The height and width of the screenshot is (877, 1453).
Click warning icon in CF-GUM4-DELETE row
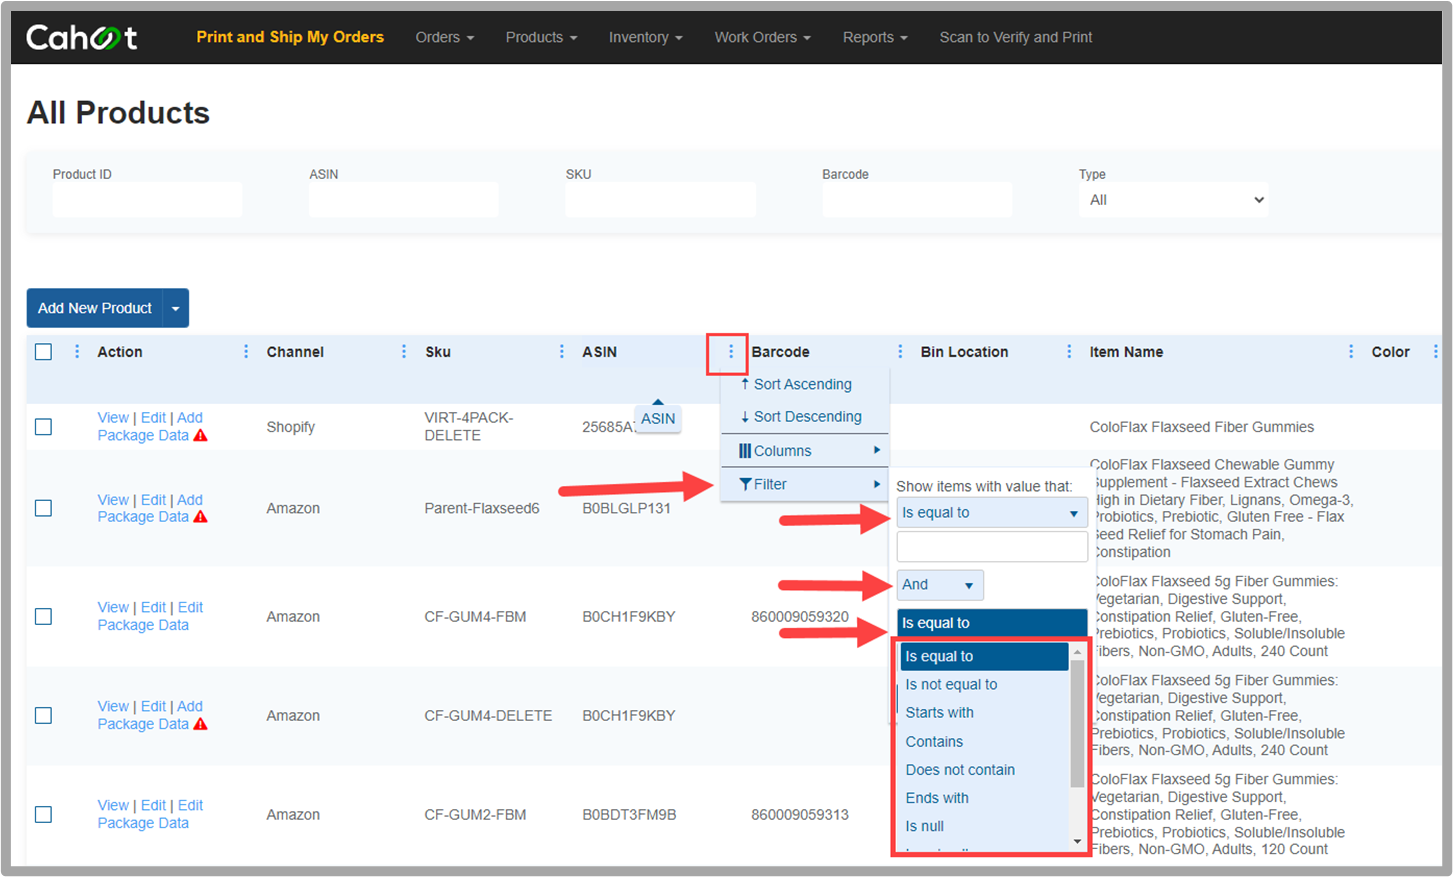[201, 724]
